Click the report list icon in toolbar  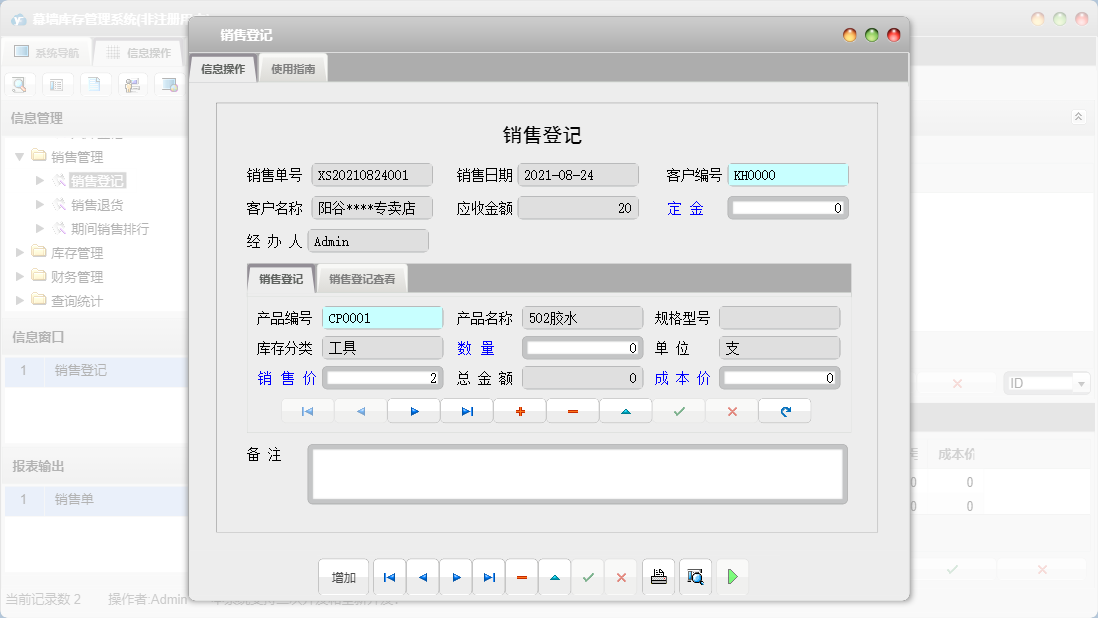point(57,84)
